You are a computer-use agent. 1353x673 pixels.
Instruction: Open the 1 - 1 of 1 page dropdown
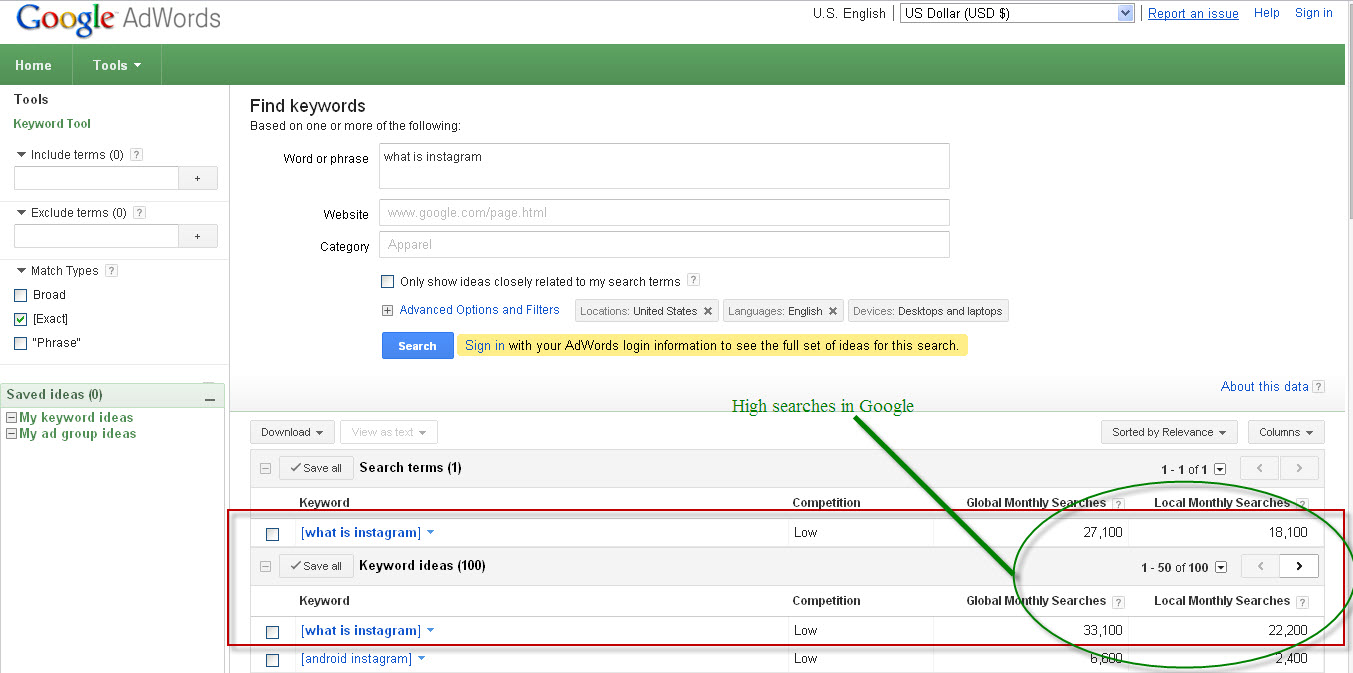[x=1220, y=470]
